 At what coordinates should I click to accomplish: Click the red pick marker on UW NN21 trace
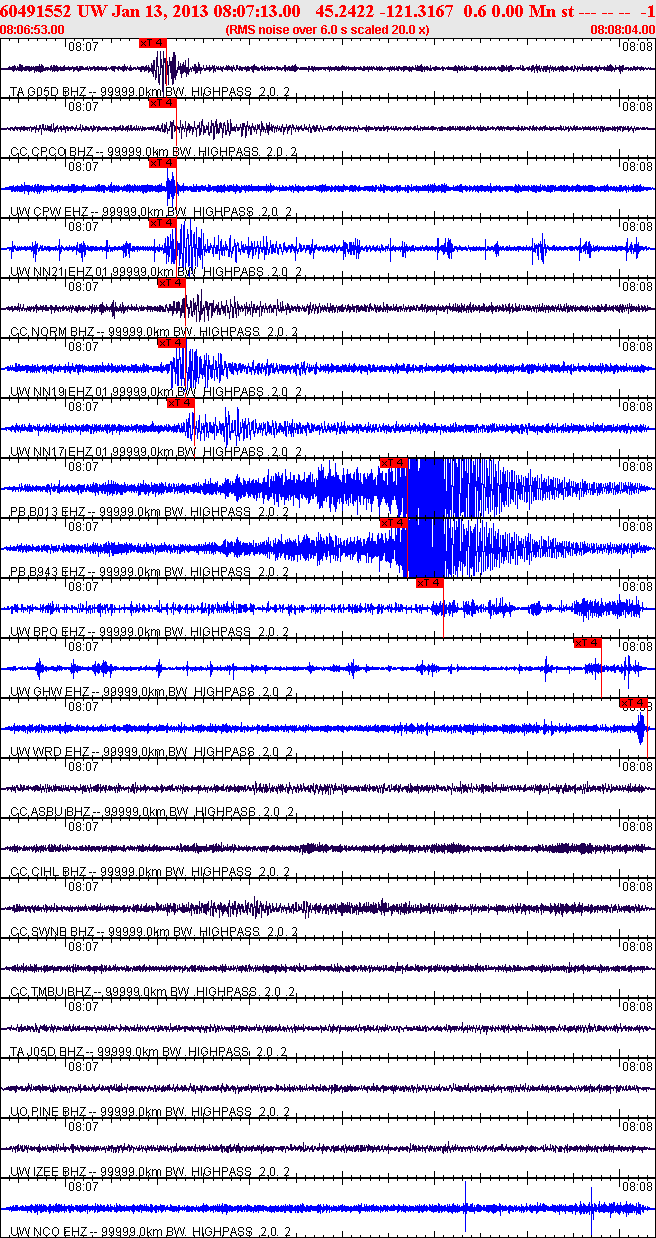tap(162, 223)
